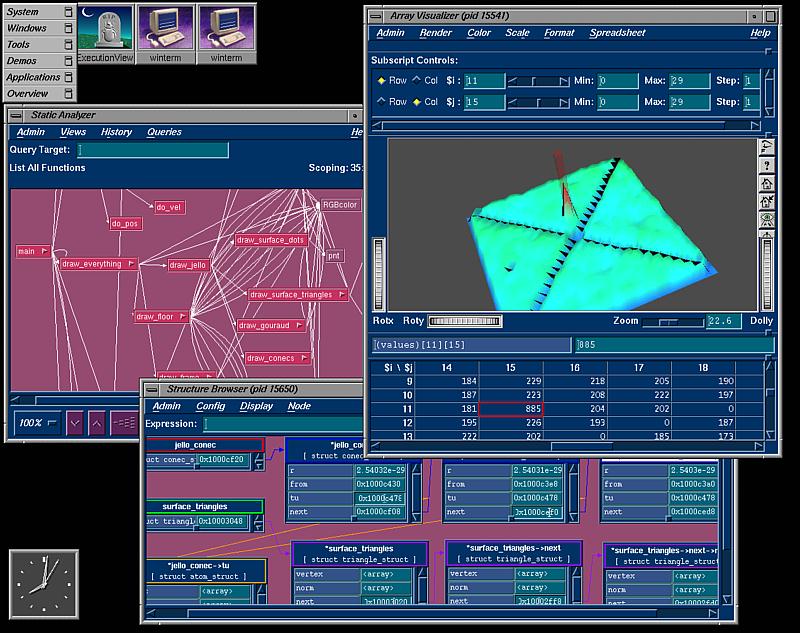The height and width of the screenshot is (633, 800).
Task: Select the Col radio for $i subscript
Action: (x=417, y=80)
